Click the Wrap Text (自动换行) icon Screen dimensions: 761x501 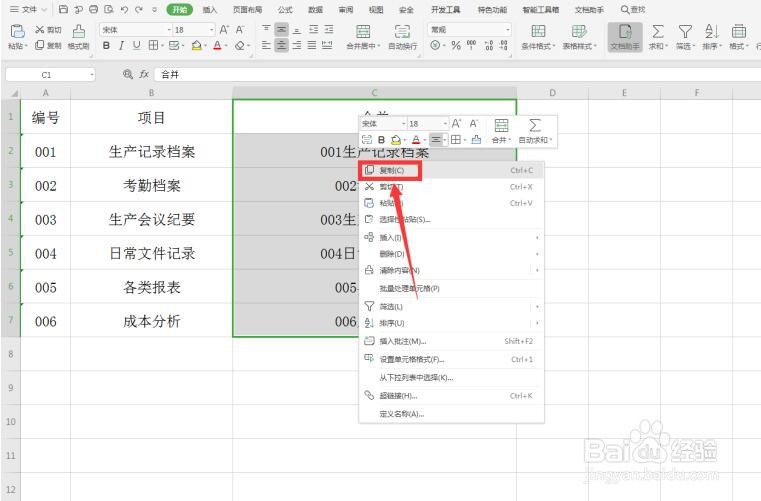[402, 32]
